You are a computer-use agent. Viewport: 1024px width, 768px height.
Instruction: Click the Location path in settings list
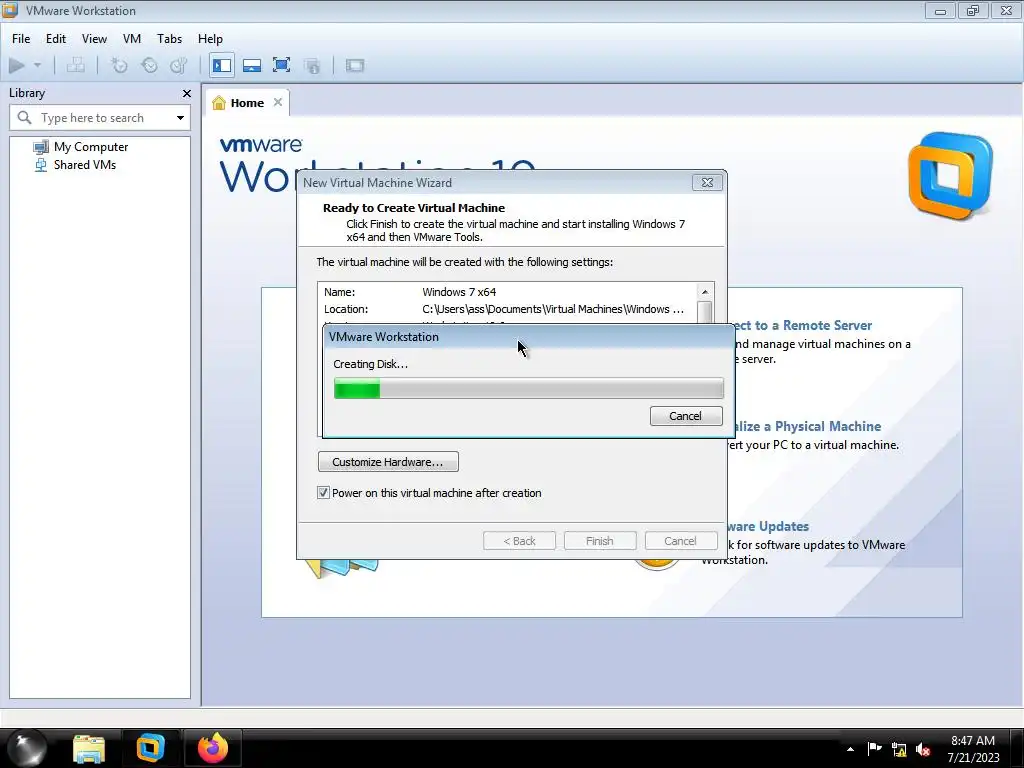tap(553, 309)
